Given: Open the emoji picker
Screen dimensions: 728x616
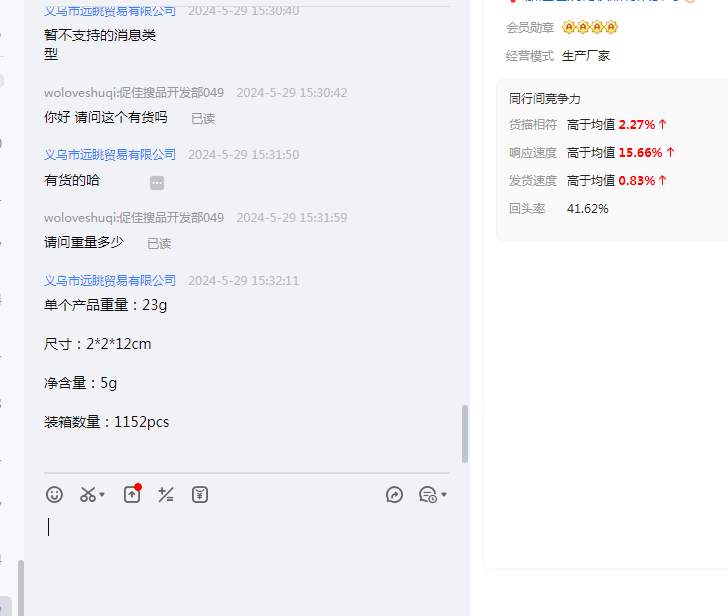Looking at the screenshot, I should [x=54, y=495].
